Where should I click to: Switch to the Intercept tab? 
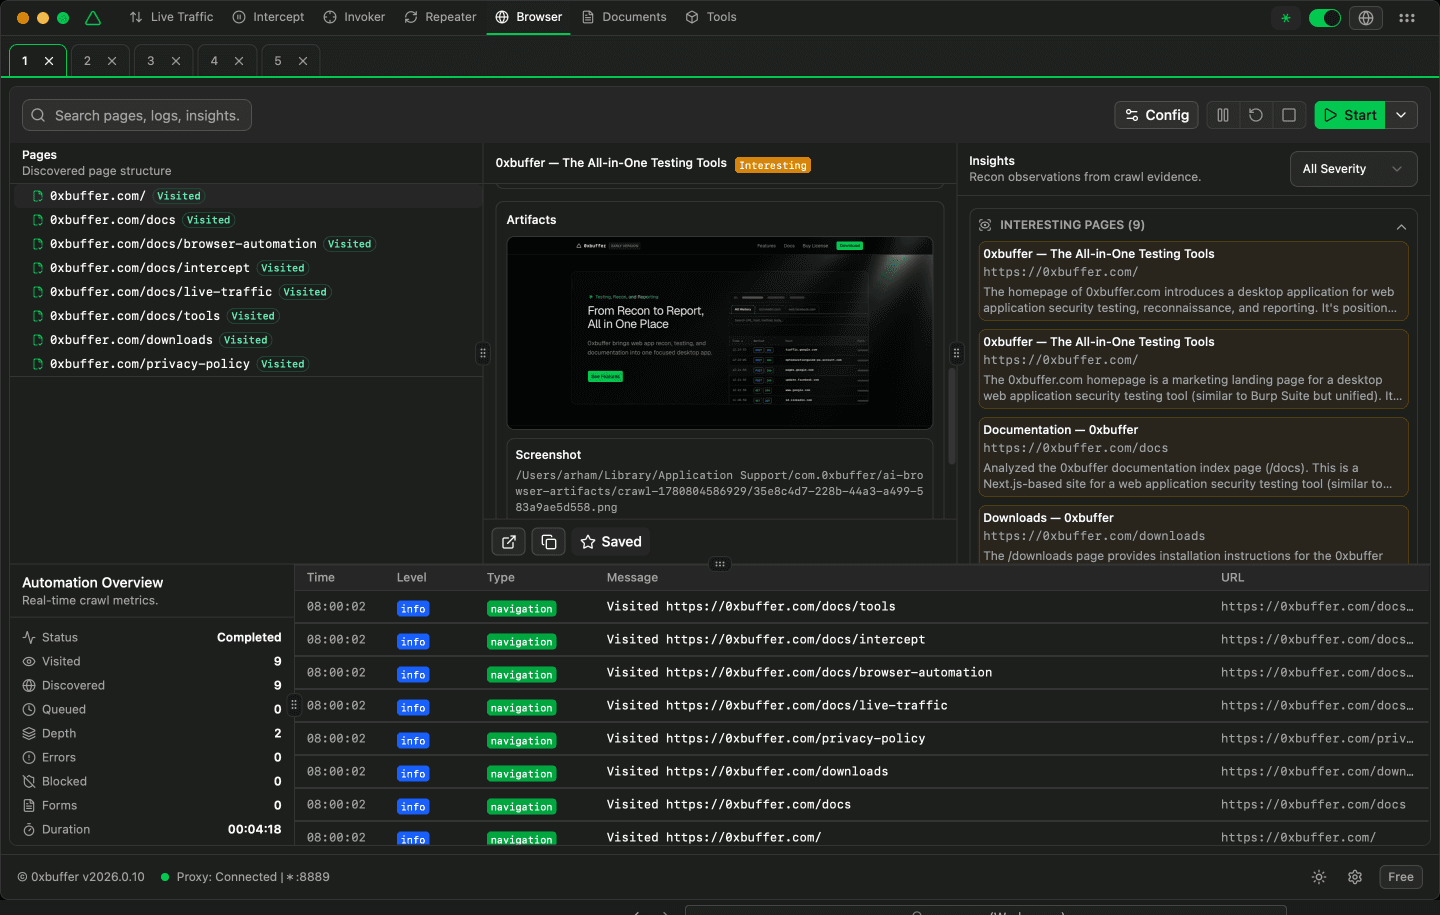tap(268, 17)
